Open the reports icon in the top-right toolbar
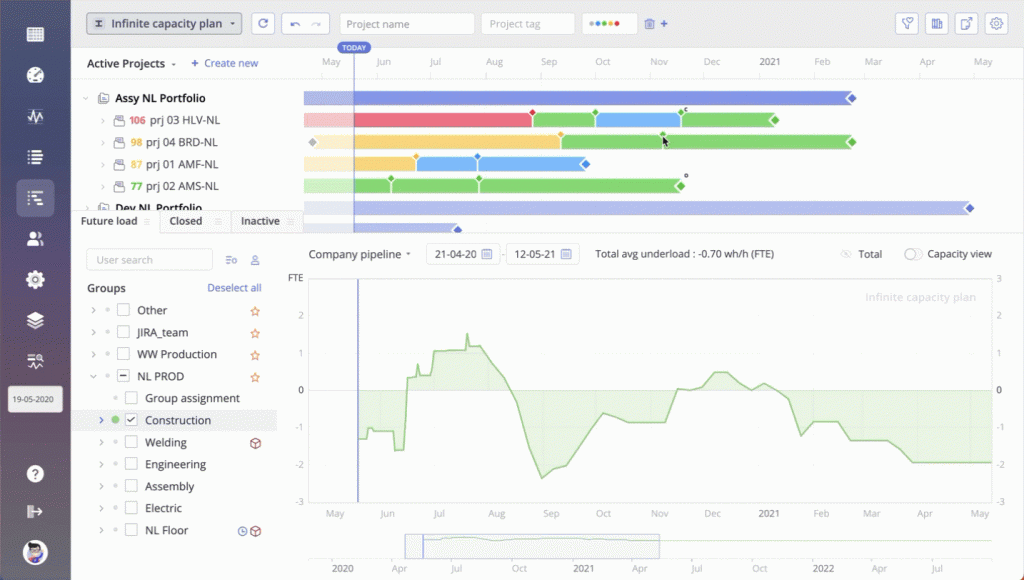Image resolution: width=1024 pixels, height=580 pixels. (x=936, y=22)
